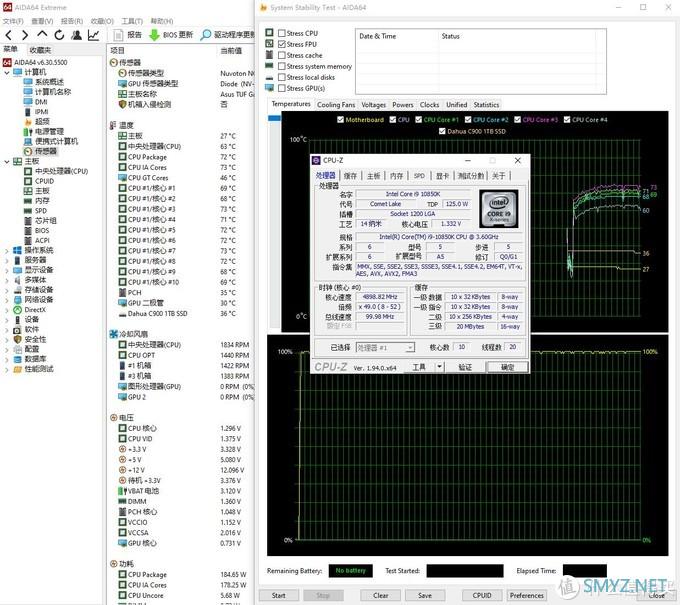Viewport: 680px width, 605px height.
Task: Enable the Stress CPU checkbox
Action: point(282,33)
